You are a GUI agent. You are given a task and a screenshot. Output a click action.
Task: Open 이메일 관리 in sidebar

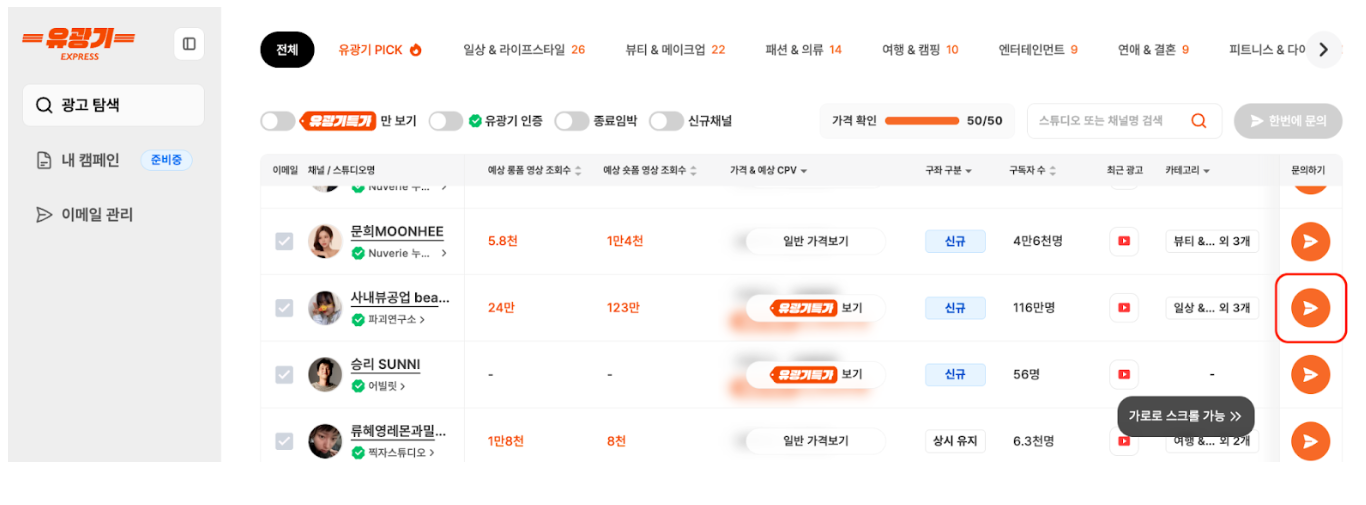[x=97, y=214]
